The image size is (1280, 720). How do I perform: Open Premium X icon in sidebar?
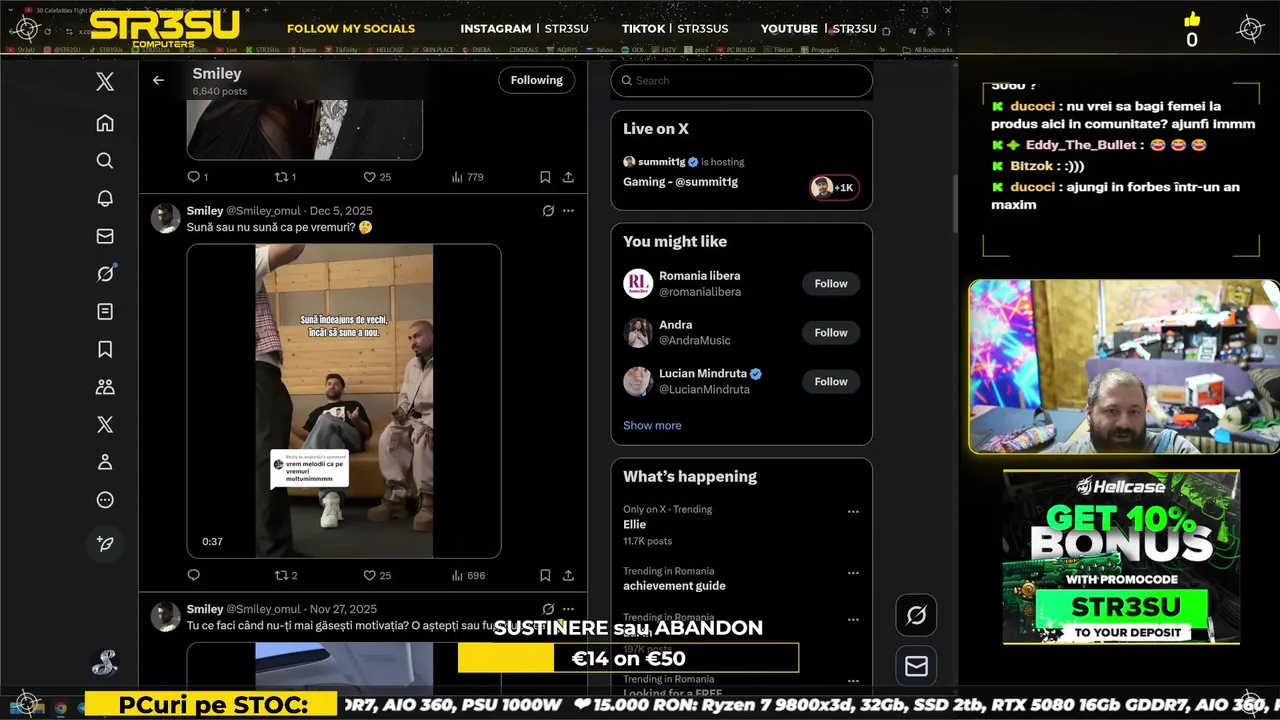pos(105,424)
